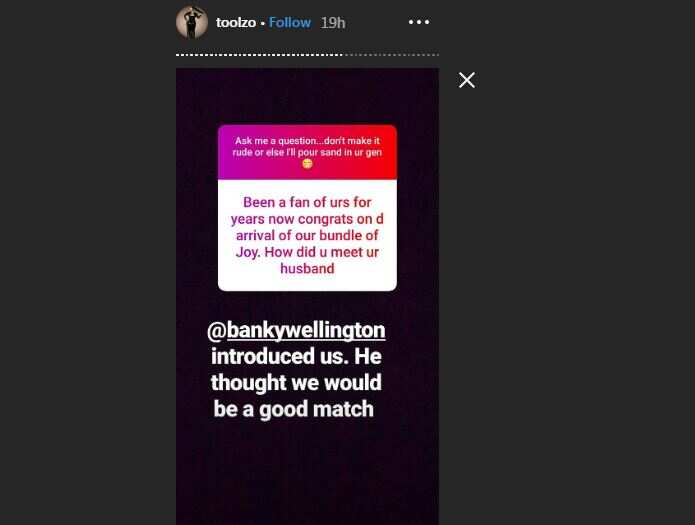Tap the white fan question response box

coord(307,235)
